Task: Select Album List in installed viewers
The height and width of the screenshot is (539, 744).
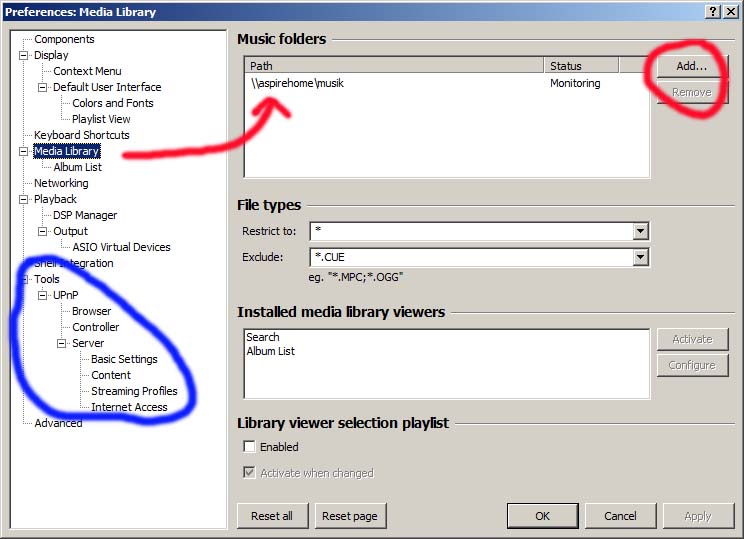Action: [271, 351]
